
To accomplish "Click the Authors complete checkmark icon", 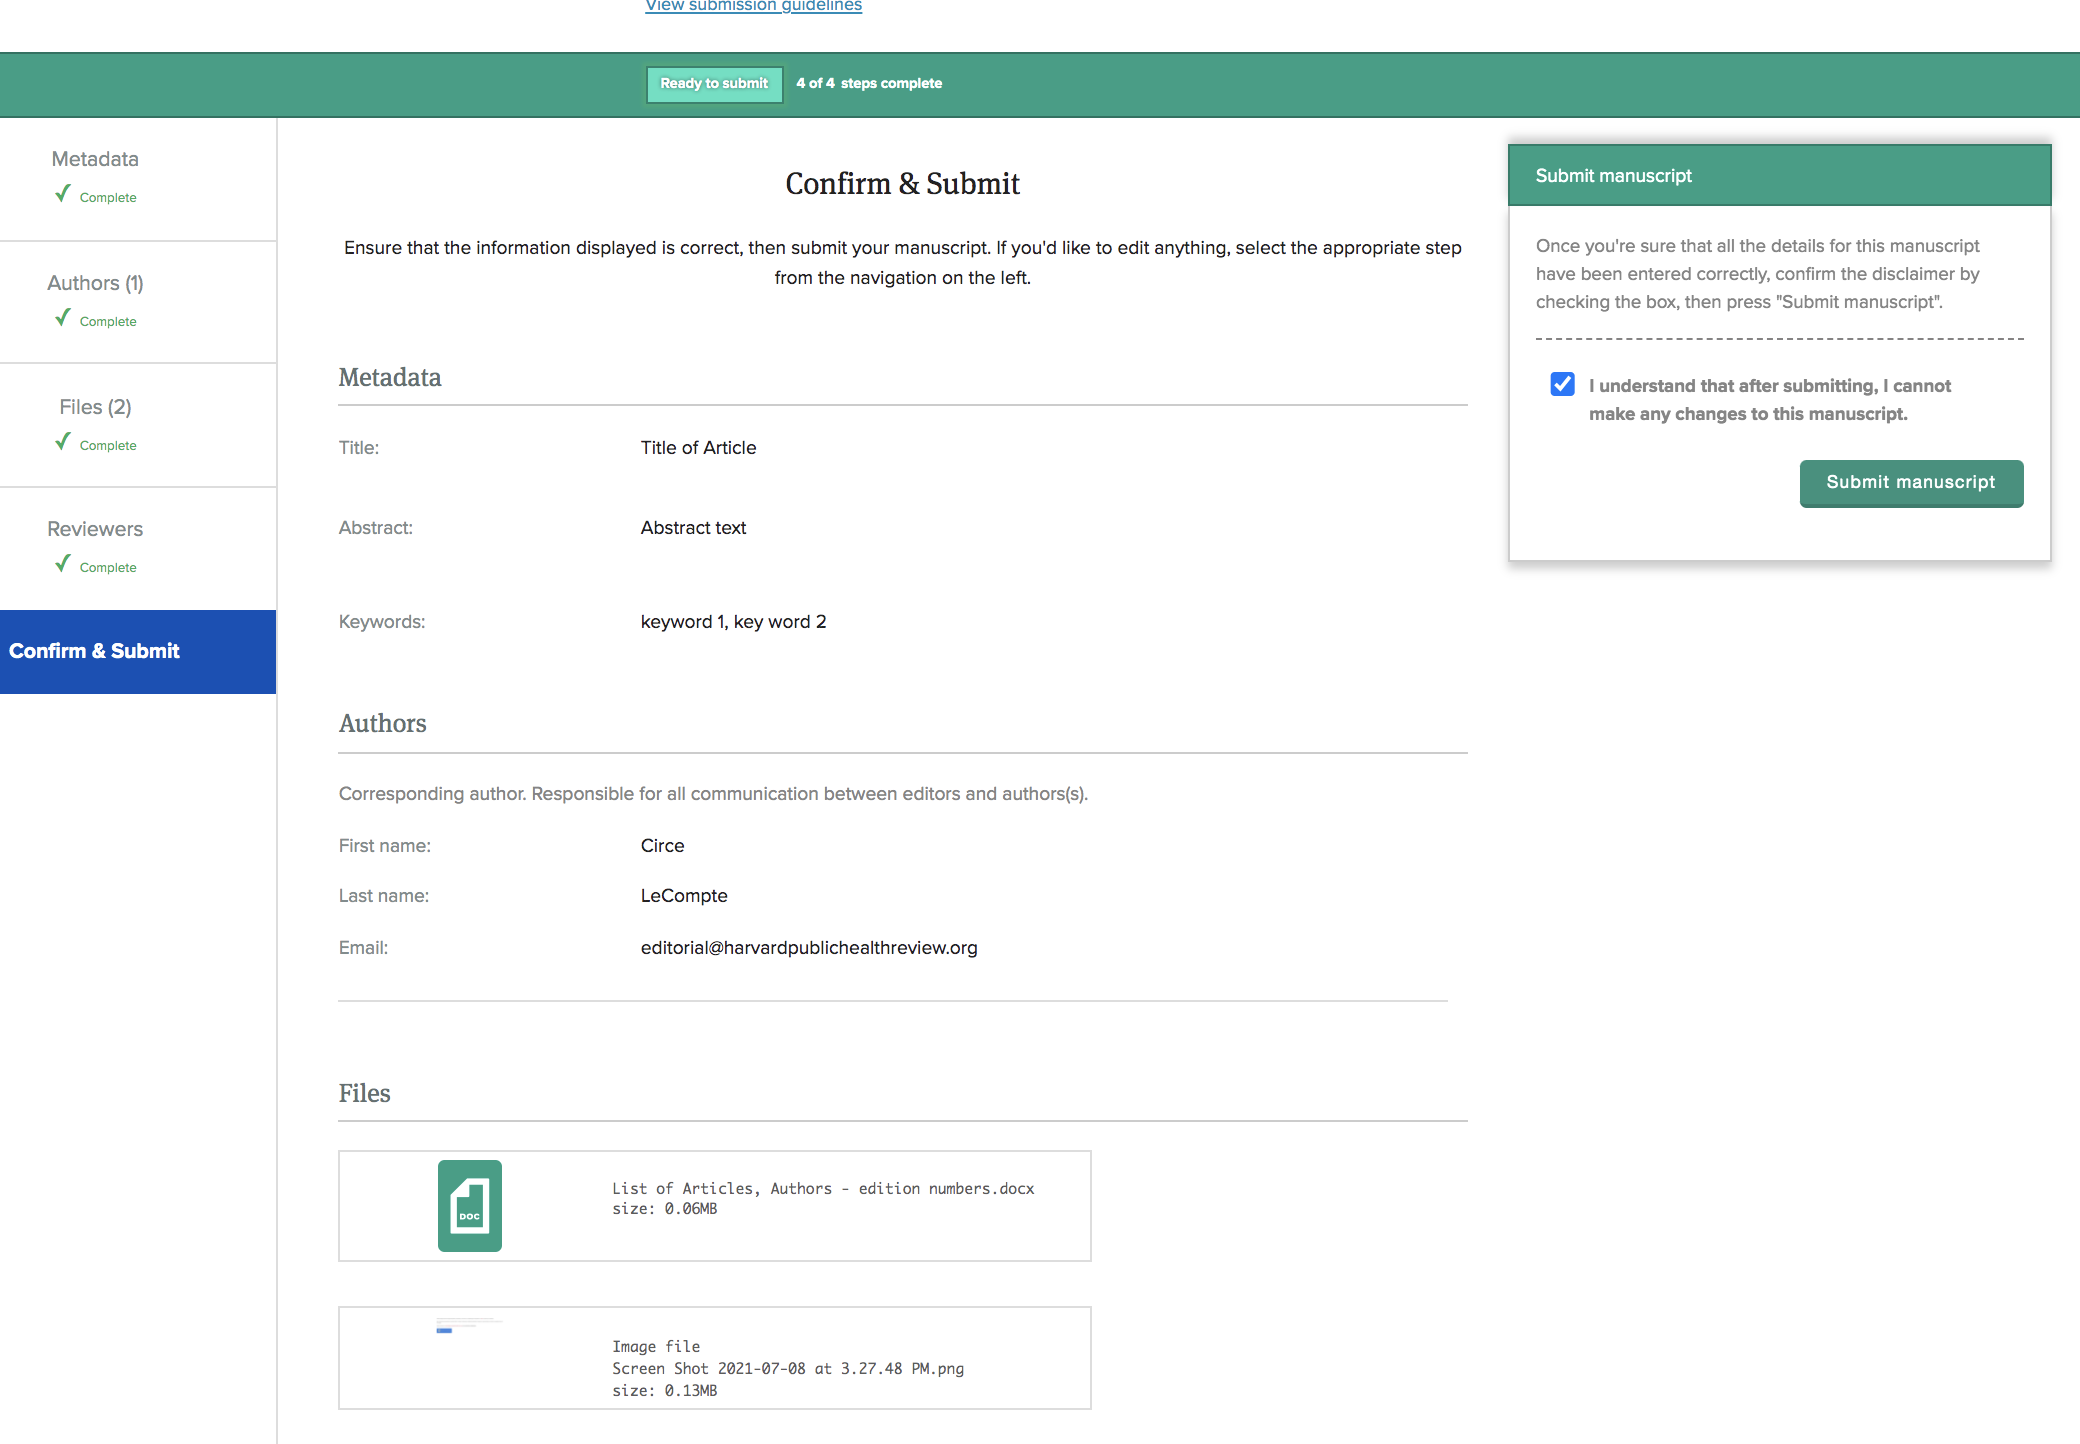I will 63,318.
